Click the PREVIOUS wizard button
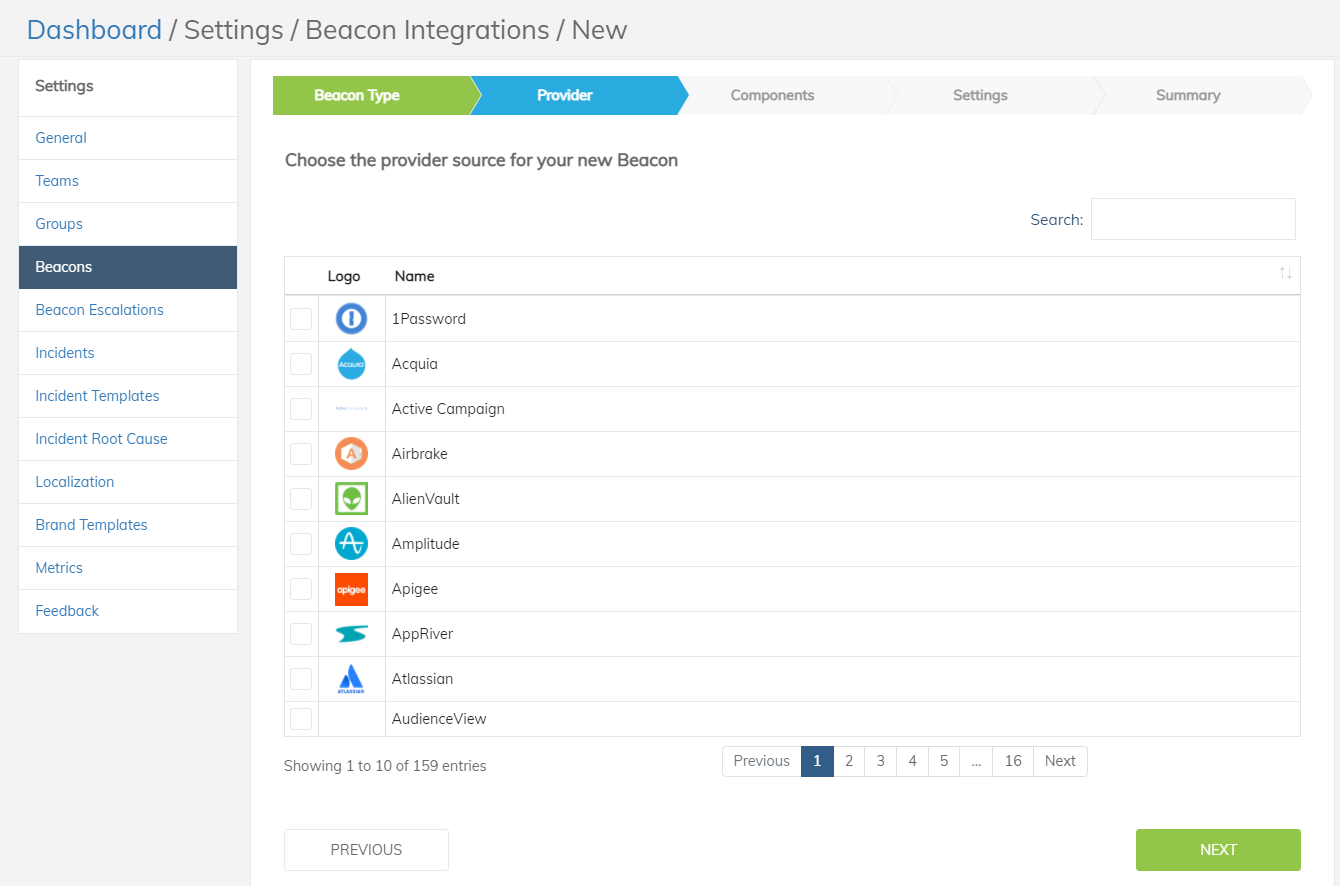The image size is (1340, 886). pos(366,850)
